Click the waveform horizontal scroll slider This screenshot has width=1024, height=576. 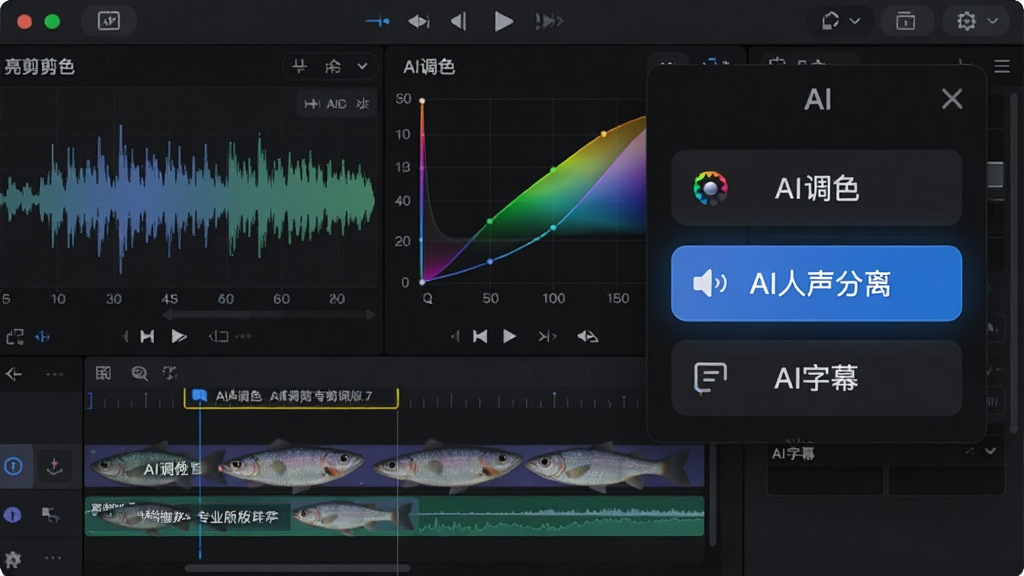click(x=268, y=315)
